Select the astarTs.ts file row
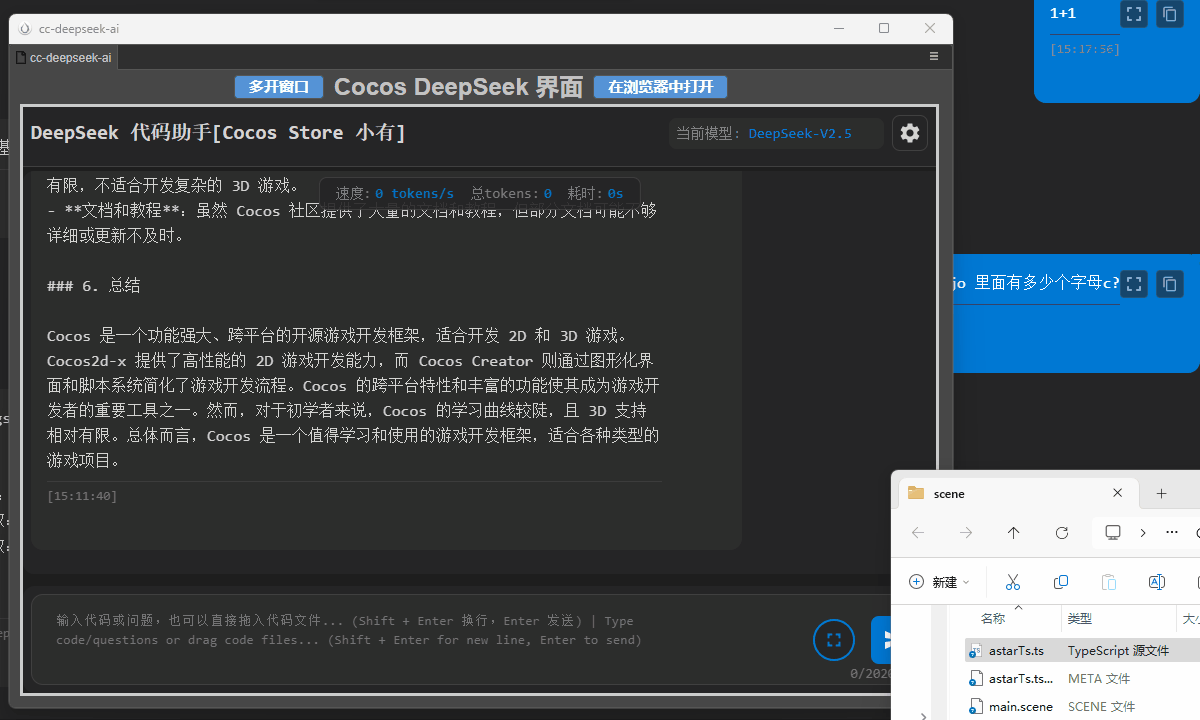The width and height of the screenshot is (1200, 720). (x=1081, y=650)
